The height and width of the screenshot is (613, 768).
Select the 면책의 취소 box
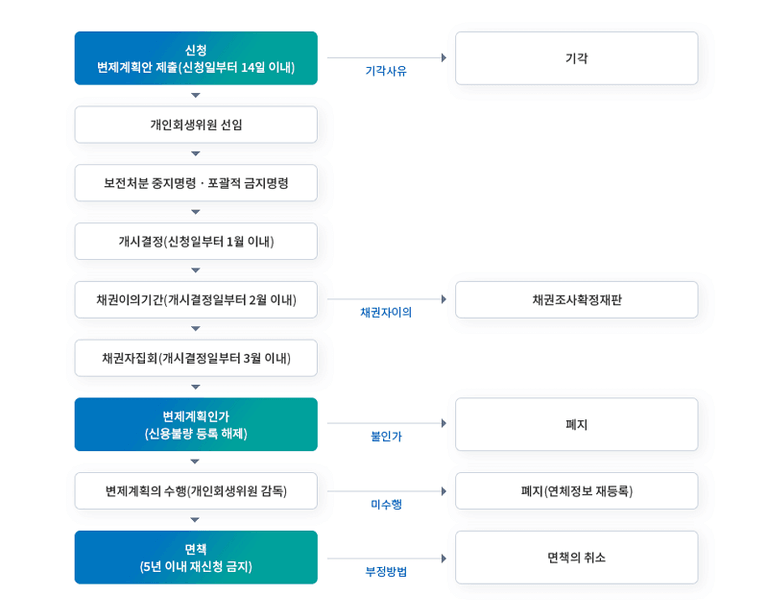576,558
